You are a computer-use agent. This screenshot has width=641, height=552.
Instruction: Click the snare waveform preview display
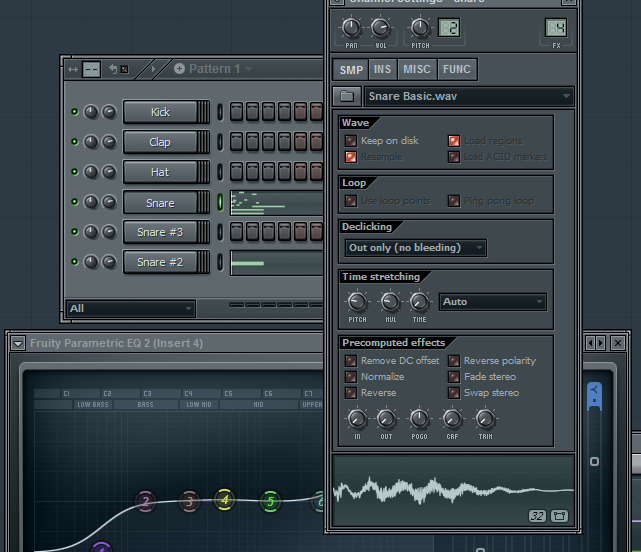[453, 490]
